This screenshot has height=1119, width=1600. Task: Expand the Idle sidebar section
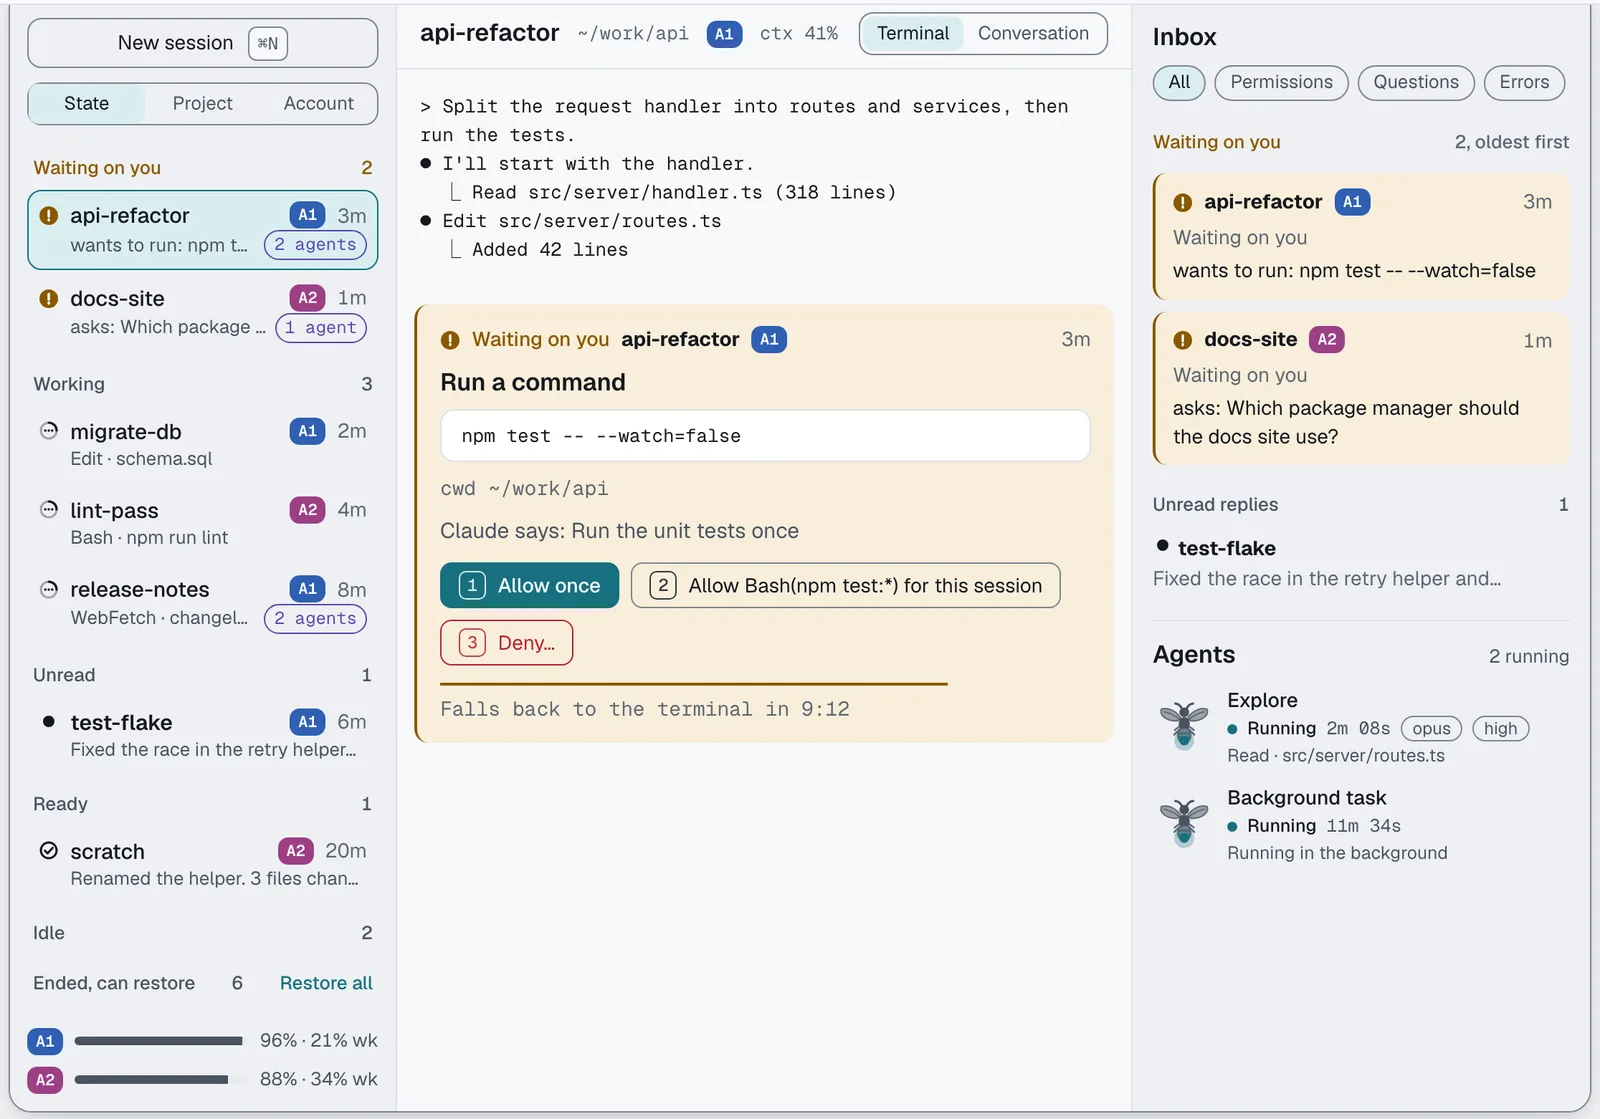[202, 933]
